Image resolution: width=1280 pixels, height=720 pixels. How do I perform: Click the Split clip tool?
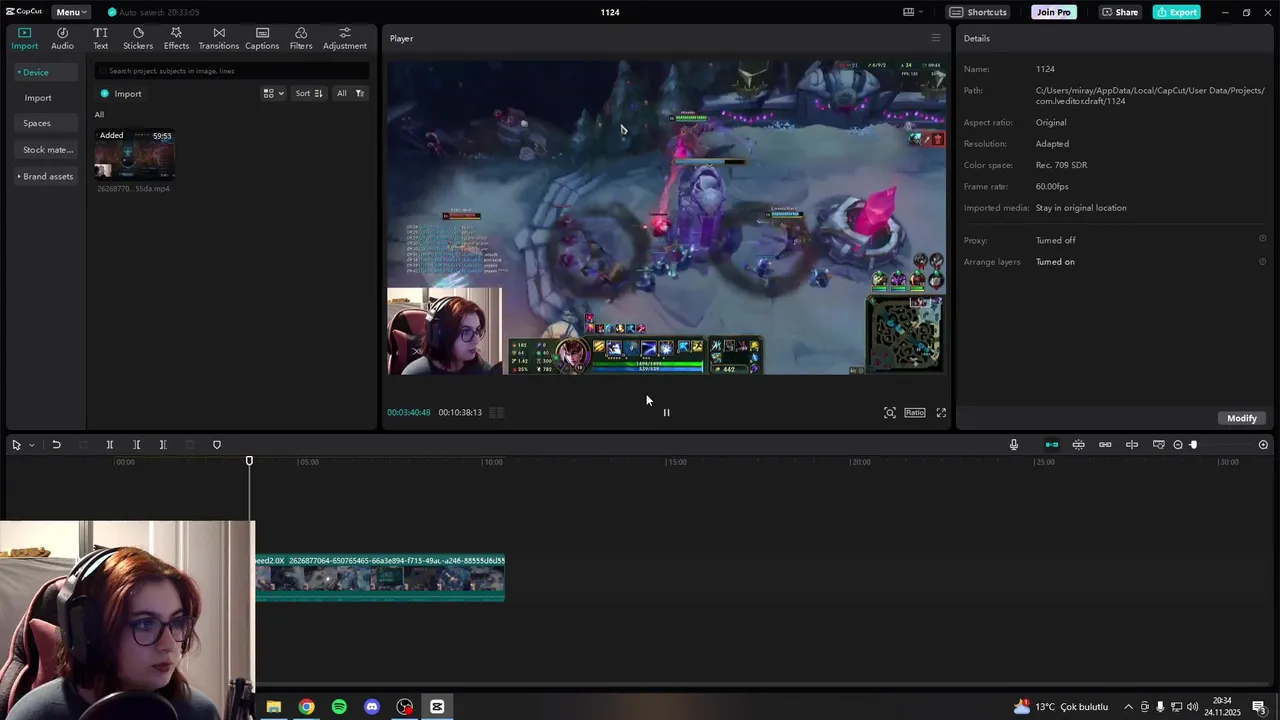(x=110, y=445)
